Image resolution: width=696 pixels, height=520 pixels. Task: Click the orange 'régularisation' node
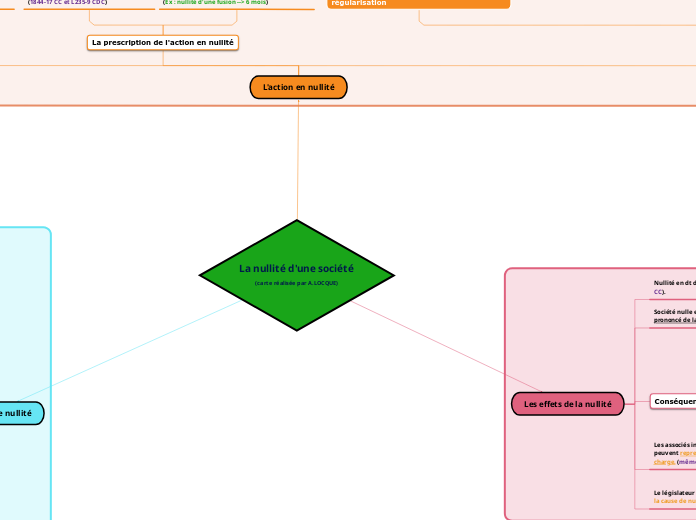coord(419,4)
